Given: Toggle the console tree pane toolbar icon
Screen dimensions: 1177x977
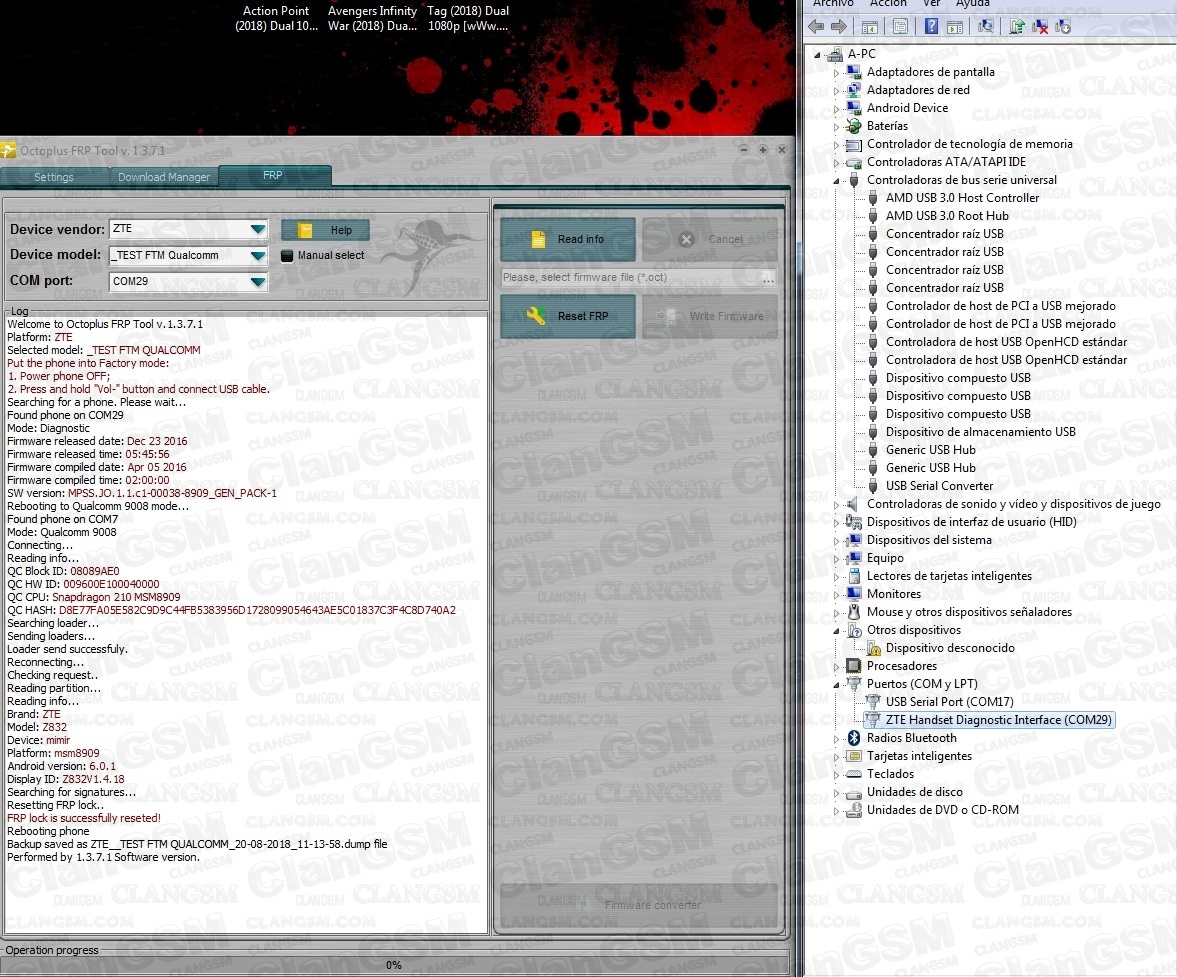Looking at the screenshot, I should click(869, 27).
